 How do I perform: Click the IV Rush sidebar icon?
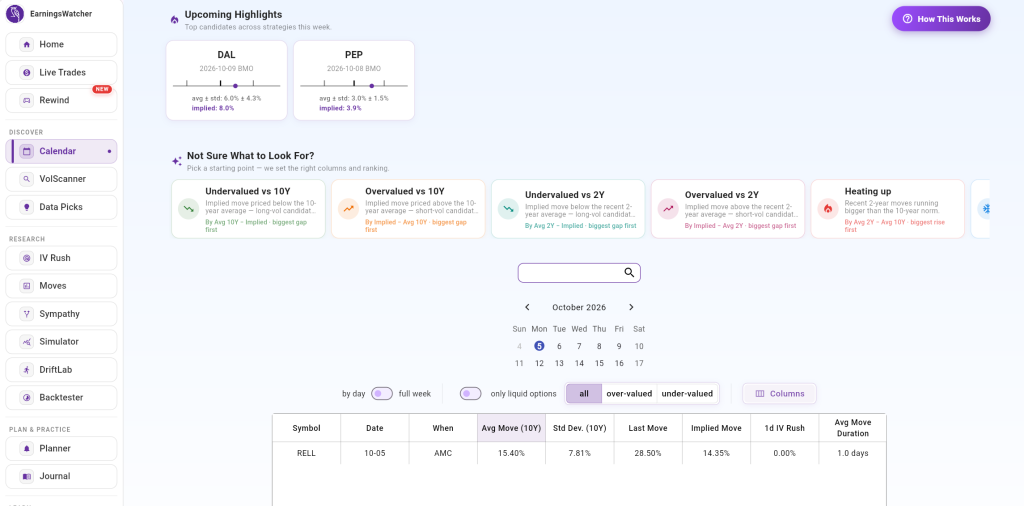point(27,258)
